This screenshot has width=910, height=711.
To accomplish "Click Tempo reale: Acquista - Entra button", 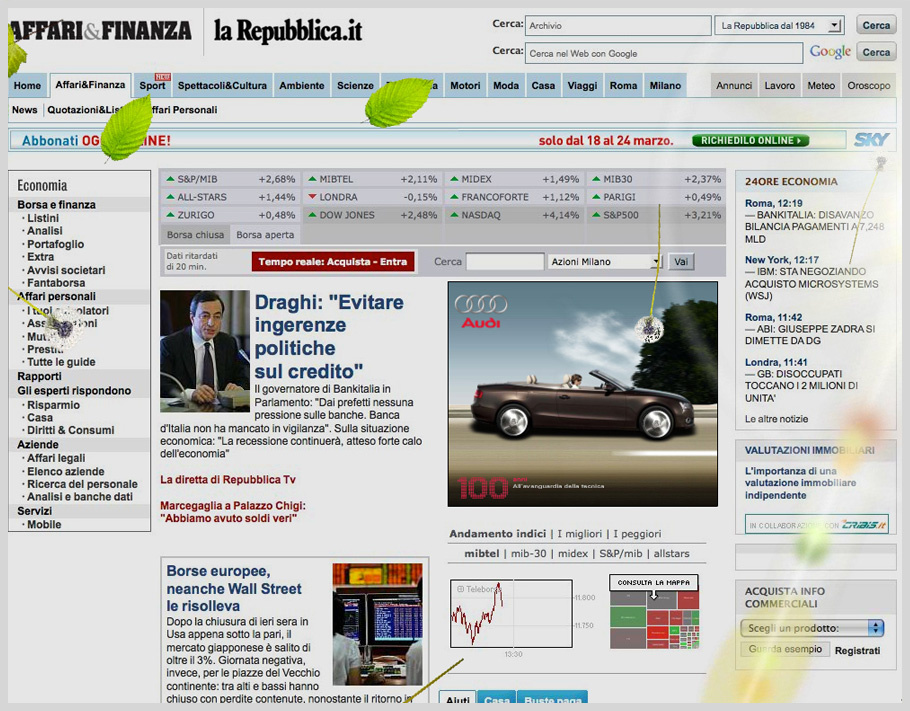I will [333, 262].
